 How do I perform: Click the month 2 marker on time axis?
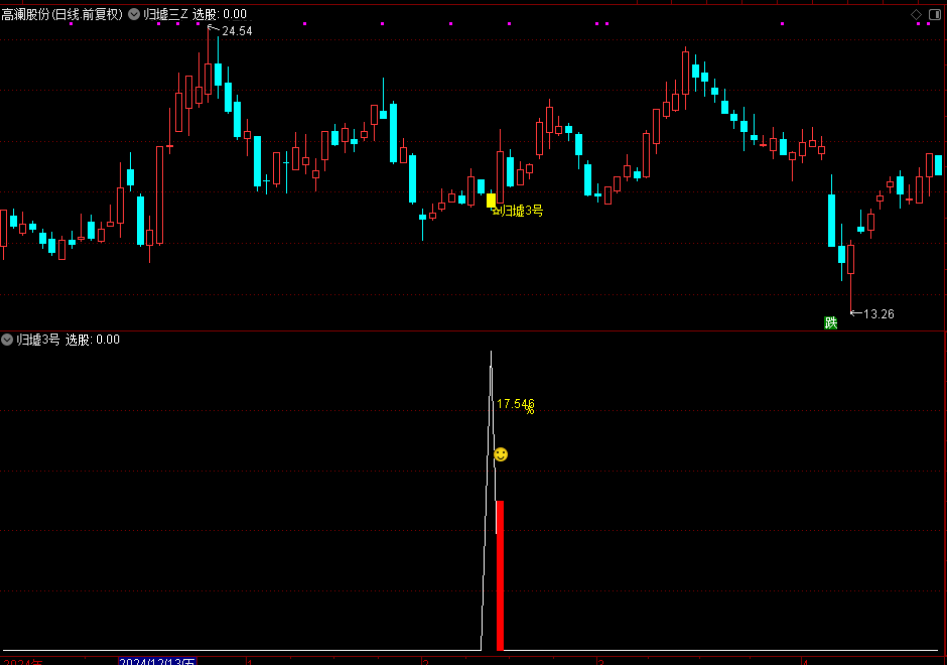(x=426, y=661)
